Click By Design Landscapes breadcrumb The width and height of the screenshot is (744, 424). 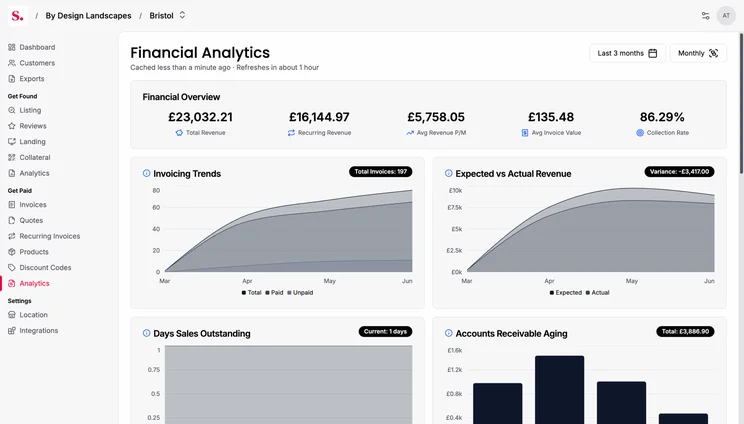[88, 16]
